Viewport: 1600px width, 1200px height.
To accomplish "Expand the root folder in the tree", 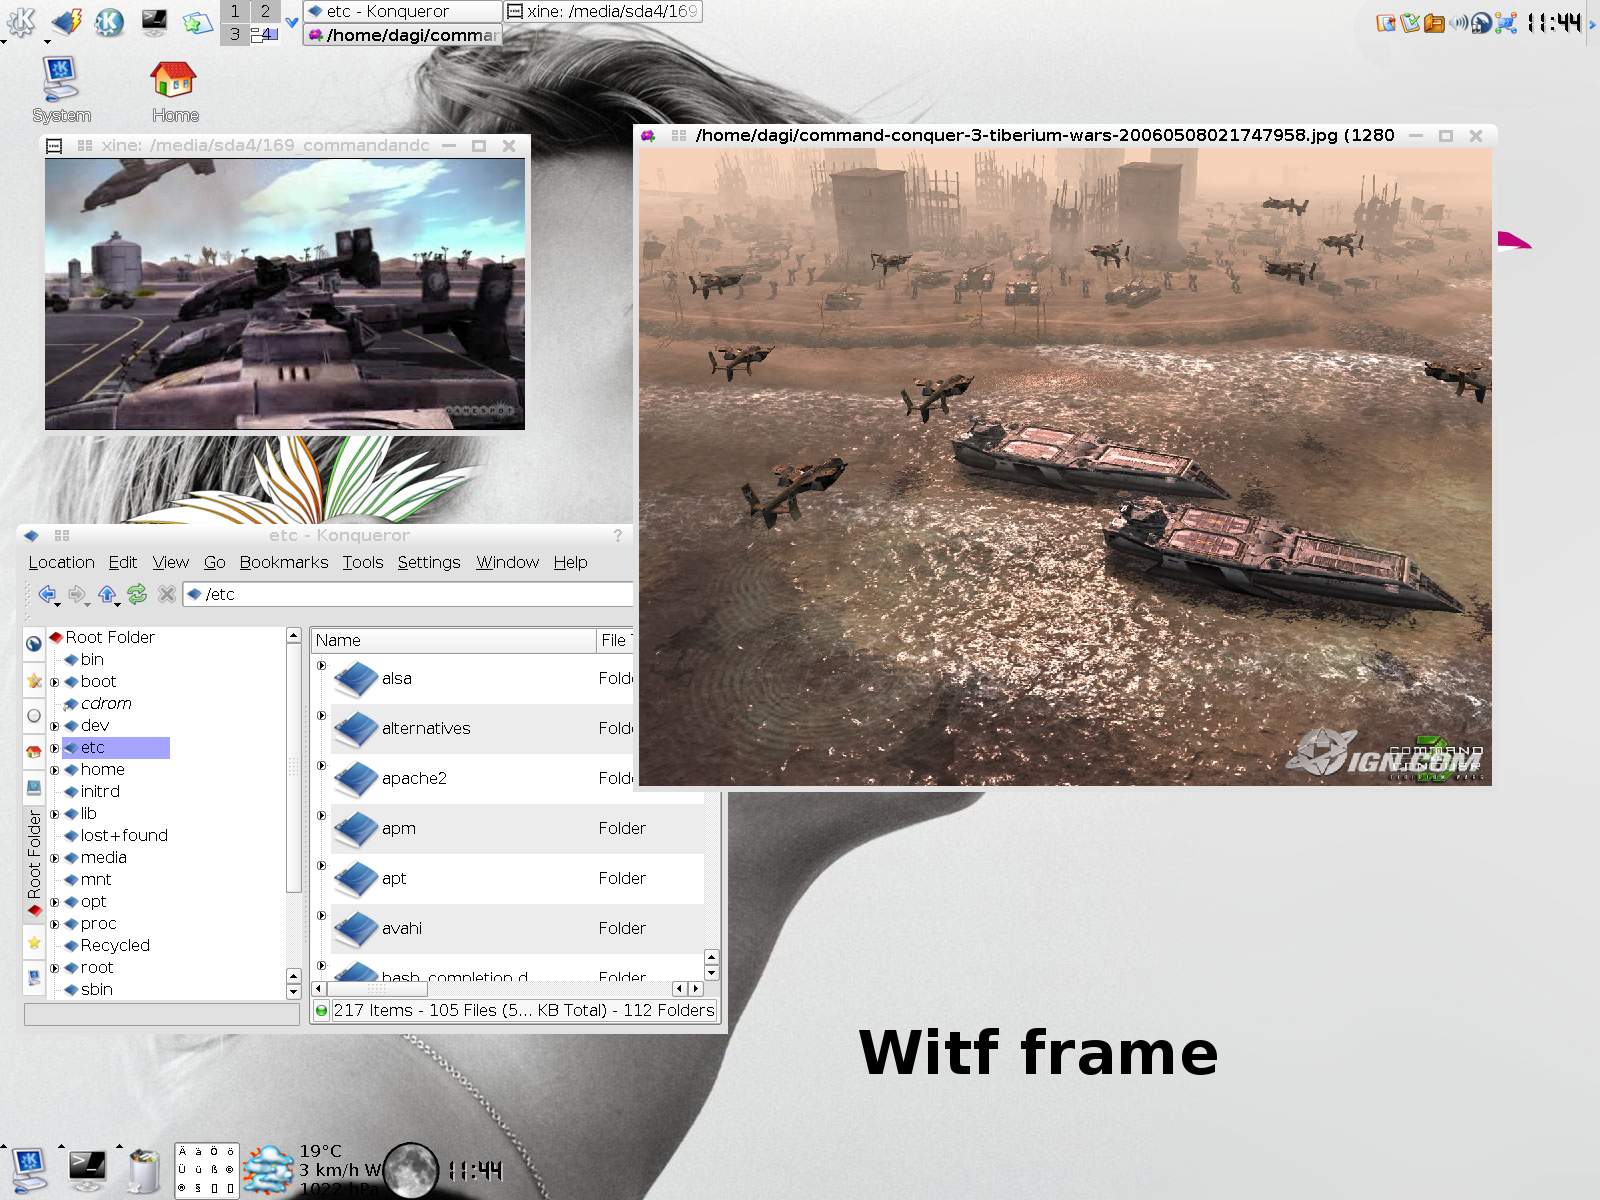I will tap(55, 968).
